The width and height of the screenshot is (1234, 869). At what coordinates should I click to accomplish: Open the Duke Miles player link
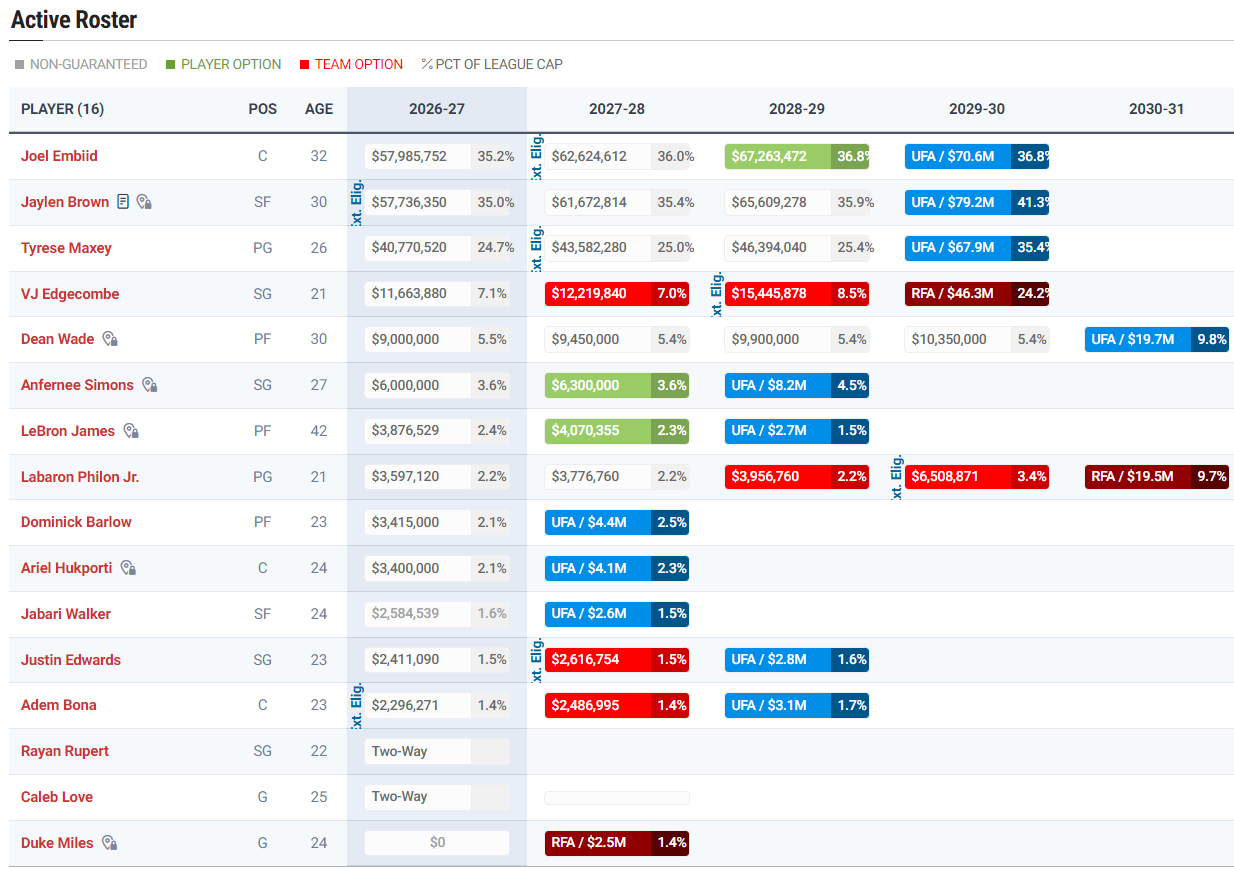(x=57, y=843)
